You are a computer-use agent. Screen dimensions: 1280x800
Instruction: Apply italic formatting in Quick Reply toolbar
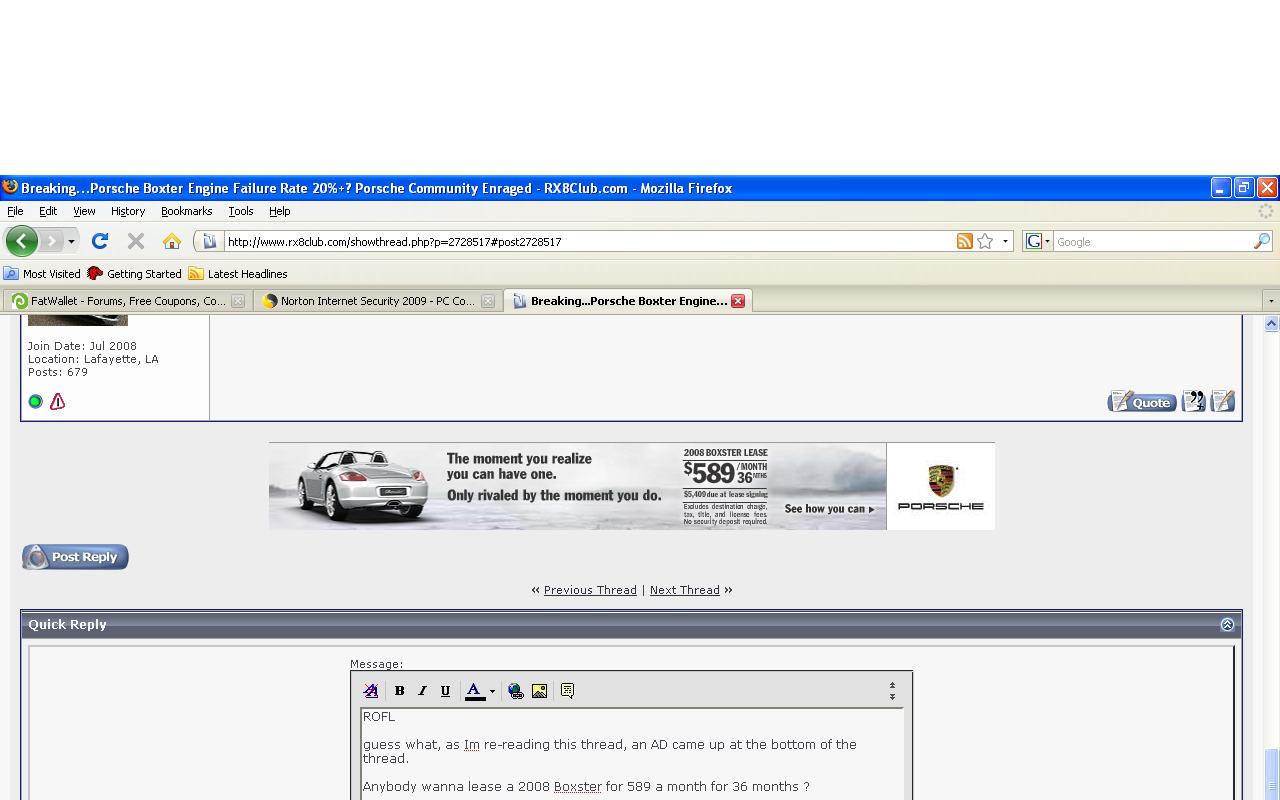click(422, 691)
